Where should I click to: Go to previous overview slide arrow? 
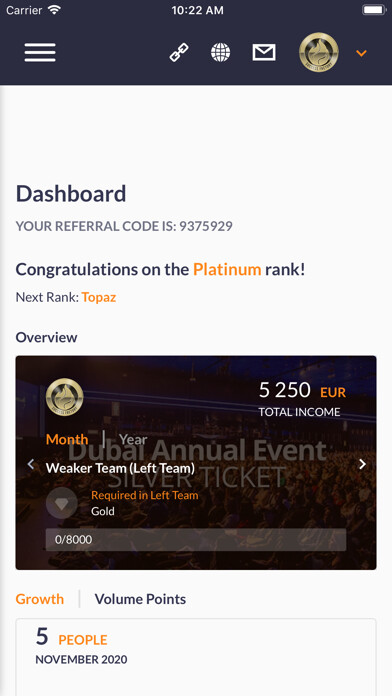(x=31, y=464)
